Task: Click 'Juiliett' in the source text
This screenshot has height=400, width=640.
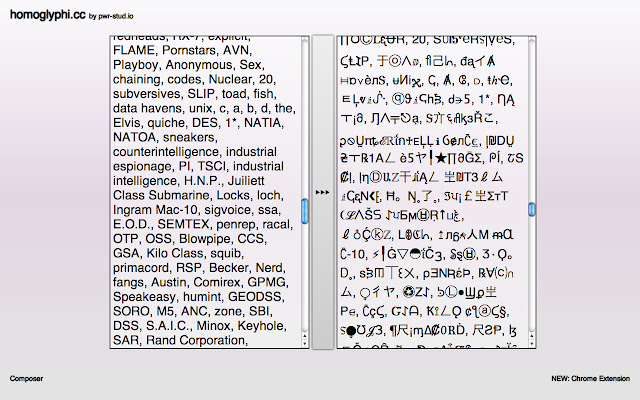Action: coord(246,181)
